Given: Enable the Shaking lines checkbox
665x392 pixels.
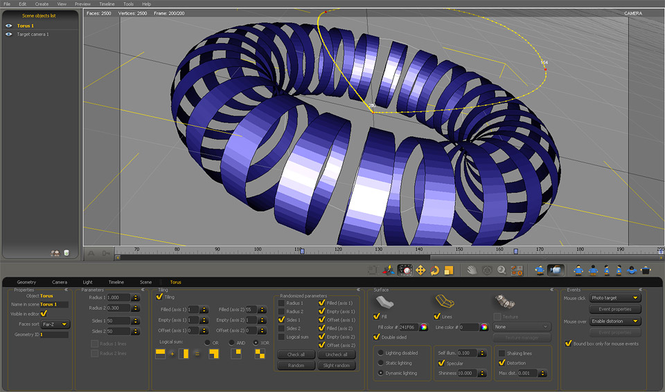Looking at the screenshot, I should click(502, 353).
